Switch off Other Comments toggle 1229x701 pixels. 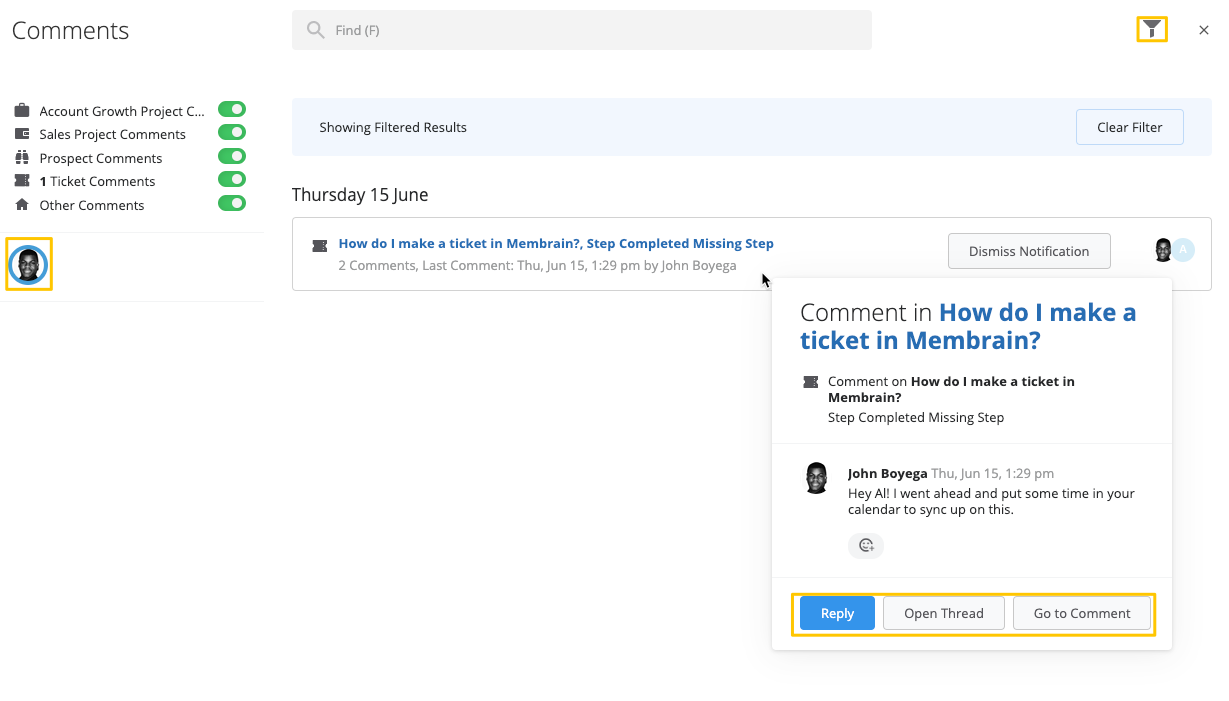[232, 204]
